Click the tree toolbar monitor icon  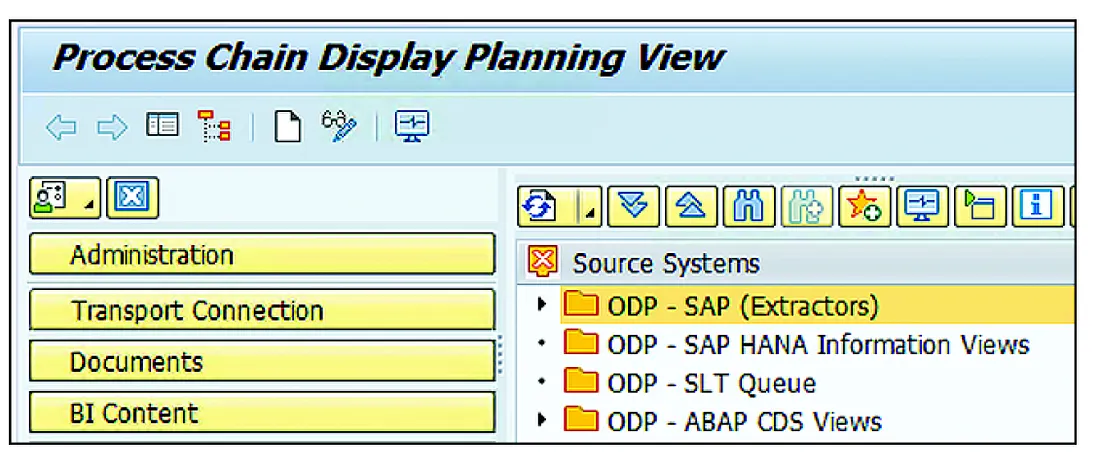tap(923, 207)
